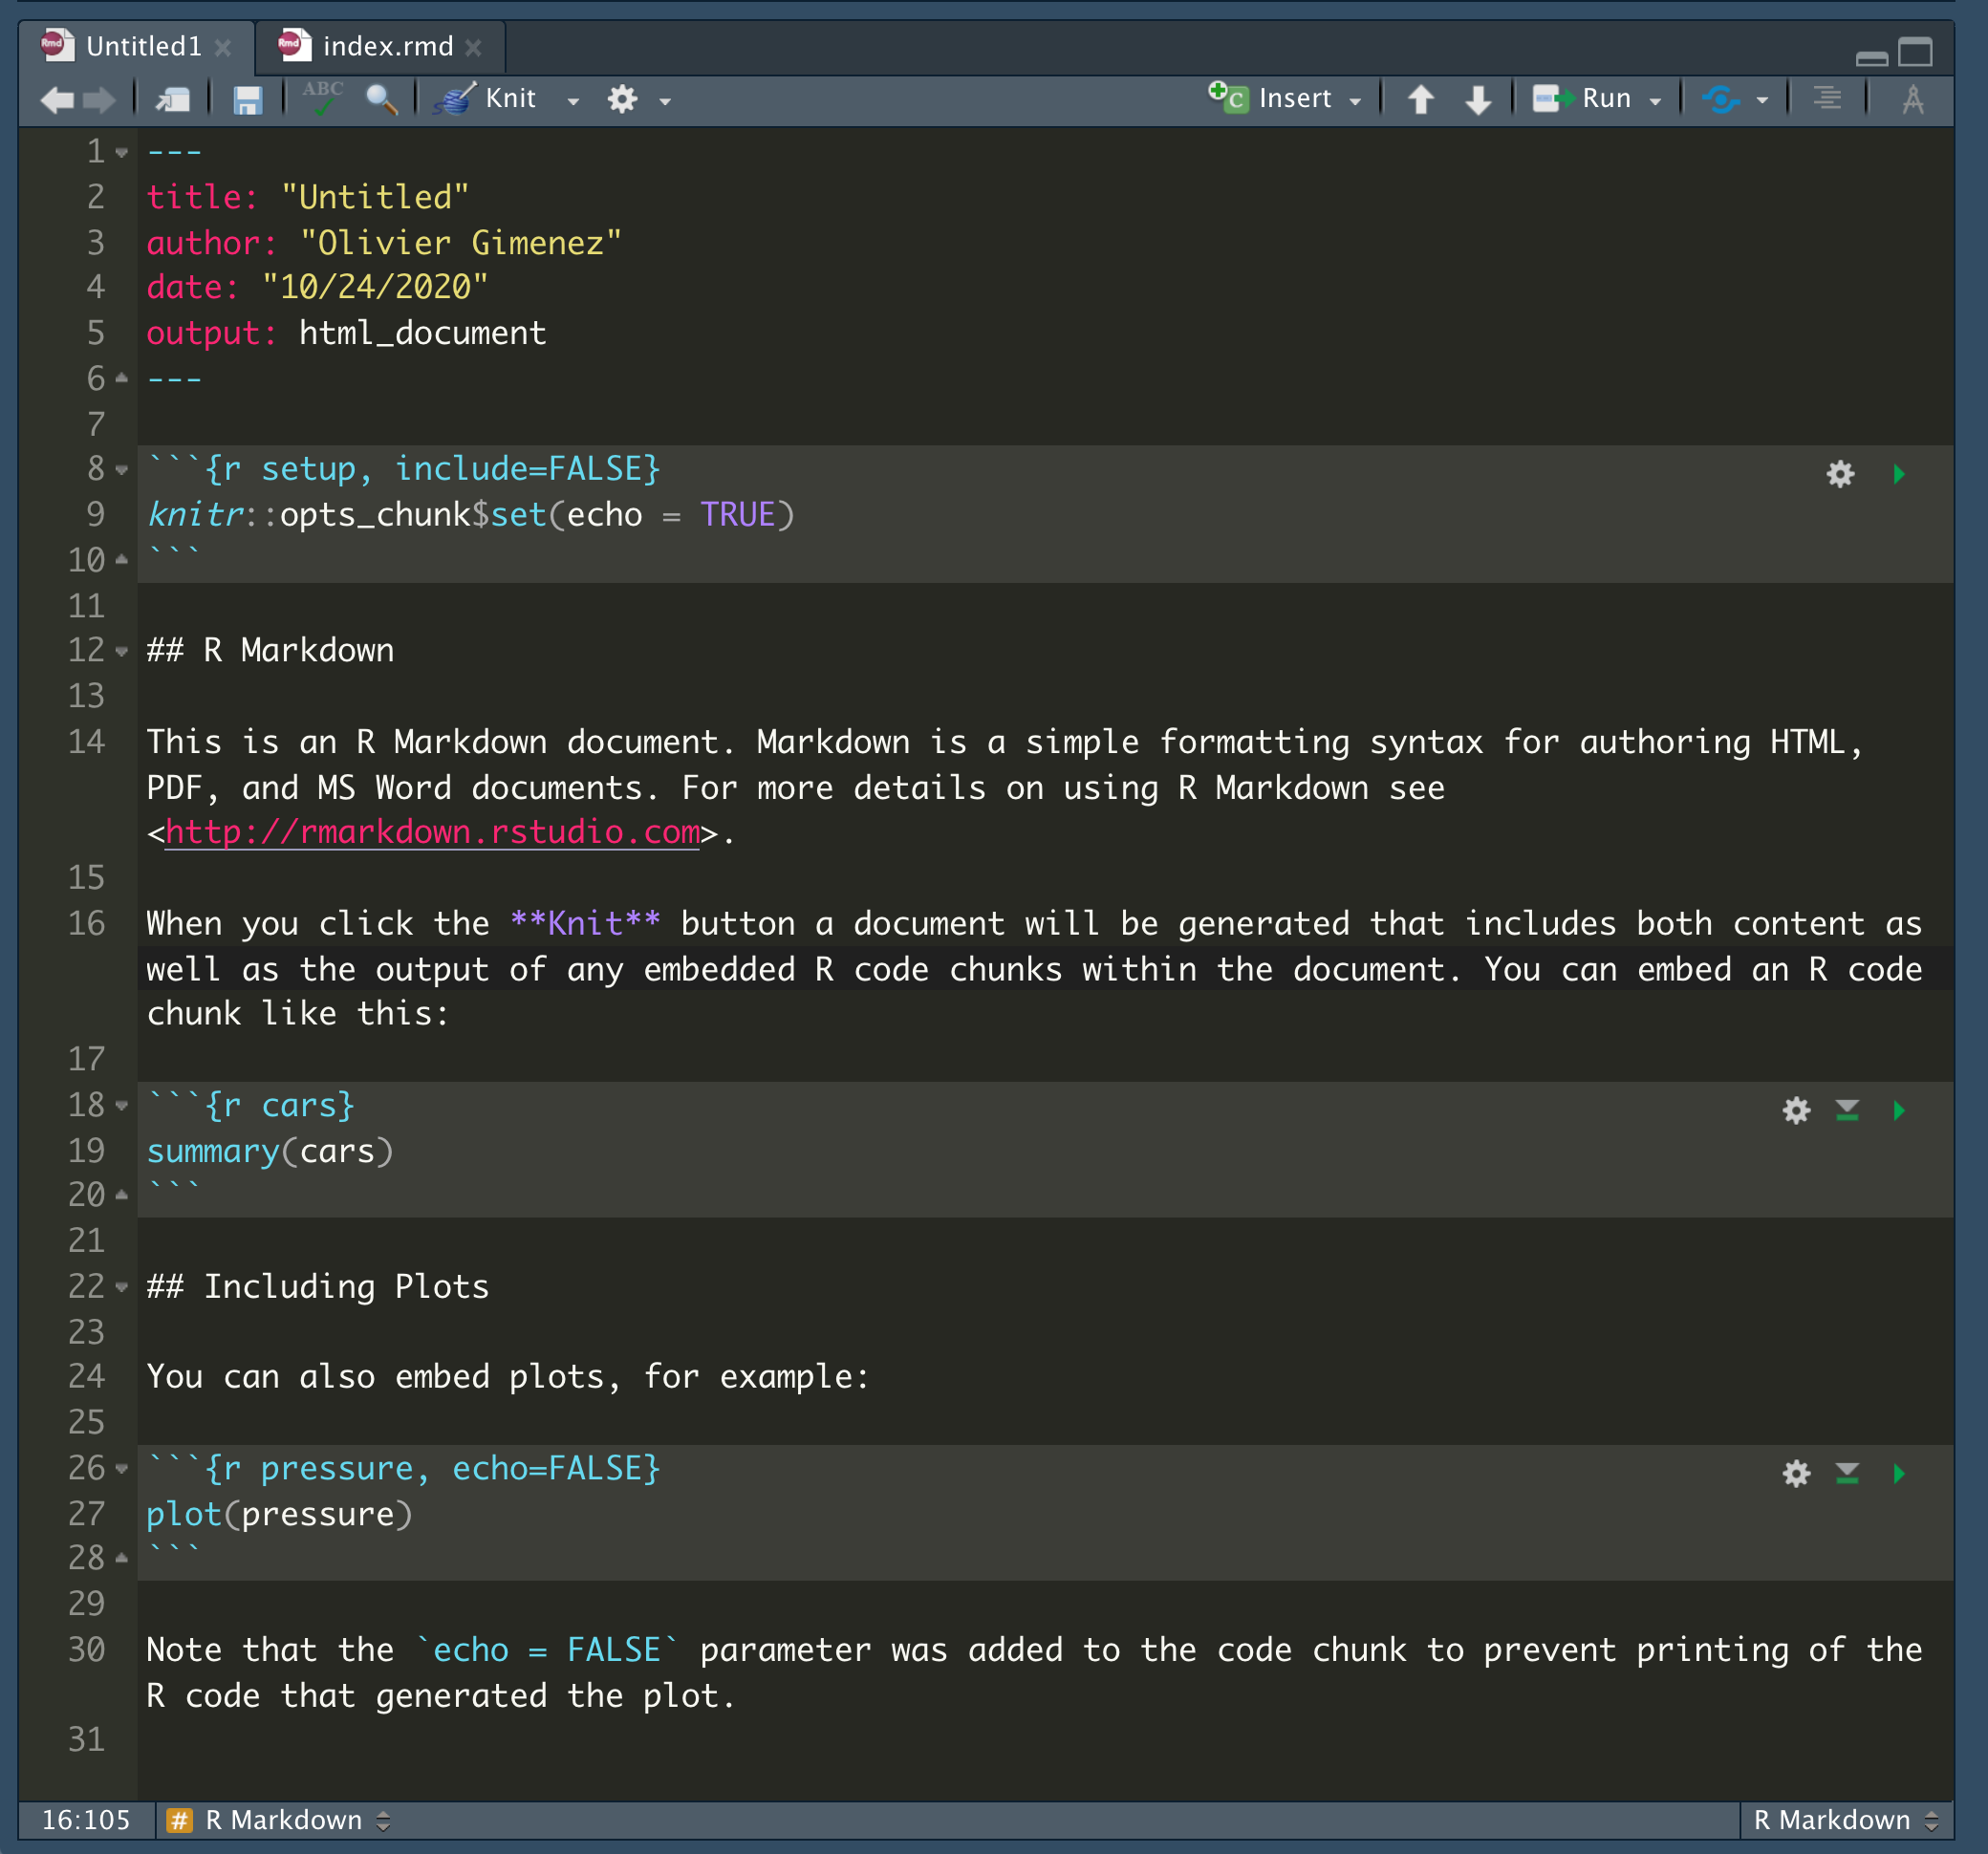Click line number 31 in gutter
Screen dimensions: 1988x1854
86,1740
